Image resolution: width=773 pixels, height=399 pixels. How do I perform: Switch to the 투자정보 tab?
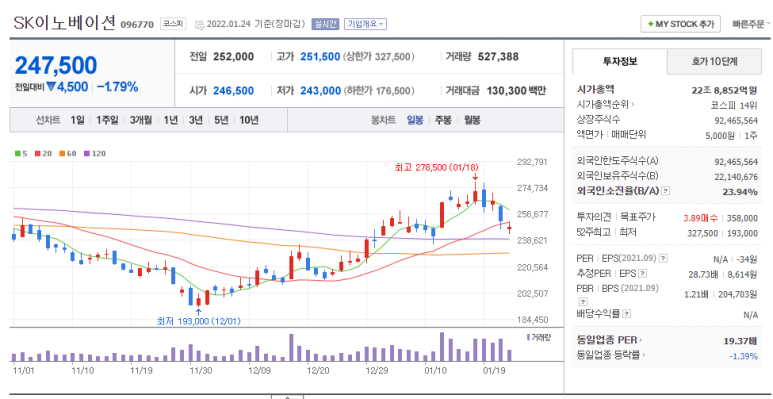tap(620, 62)
